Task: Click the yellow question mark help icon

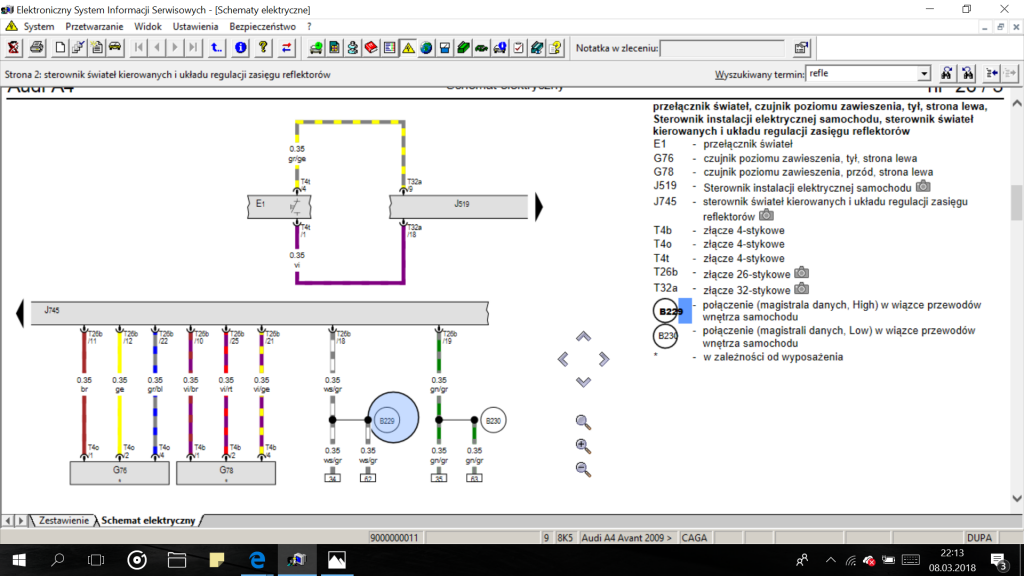Action: coord(263,48)
